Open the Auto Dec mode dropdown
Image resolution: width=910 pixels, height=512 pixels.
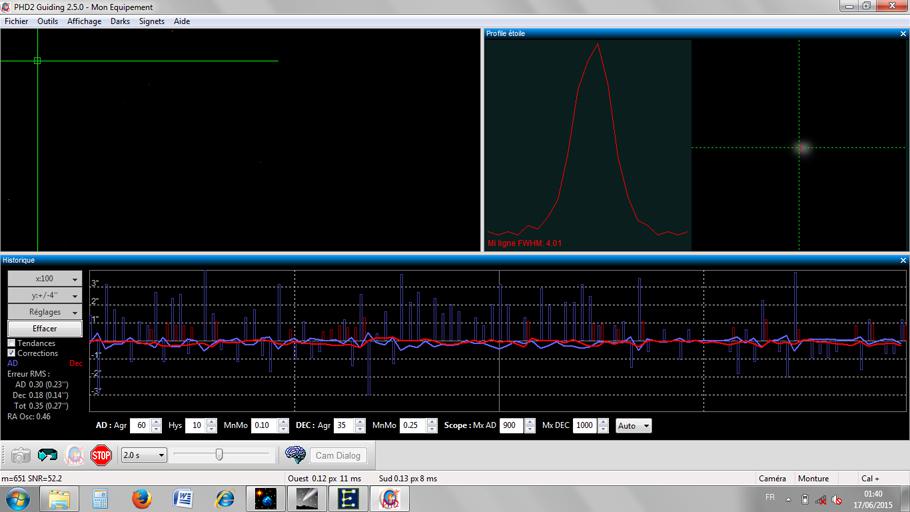click(633, 426)
